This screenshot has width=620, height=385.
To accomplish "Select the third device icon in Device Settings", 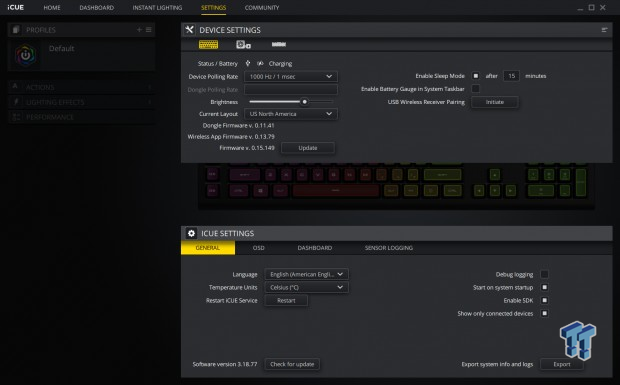I will 279,44.
